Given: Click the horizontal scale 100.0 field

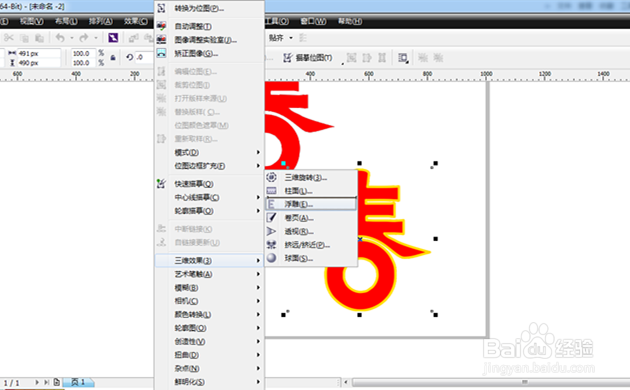Looking at the screenshot, I should (x=83, y=53).
